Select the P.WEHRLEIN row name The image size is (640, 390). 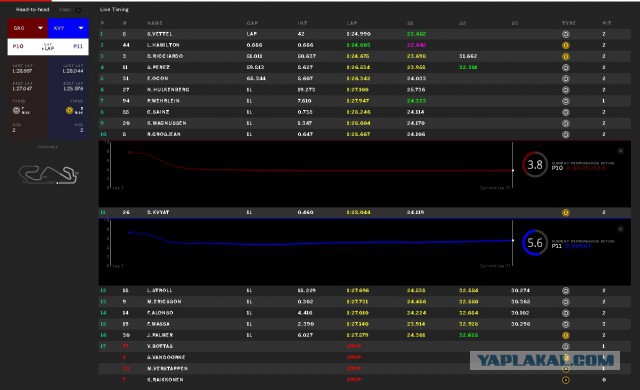point(163,100)
